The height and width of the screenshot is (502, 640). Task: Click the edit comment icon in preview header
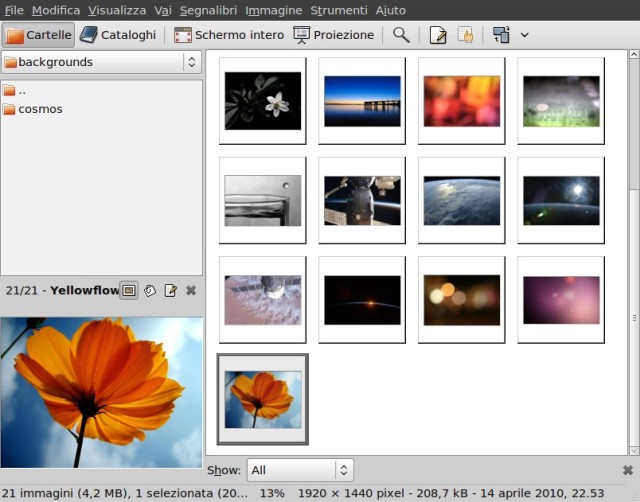pyautogui.click(x=170, y=291)
